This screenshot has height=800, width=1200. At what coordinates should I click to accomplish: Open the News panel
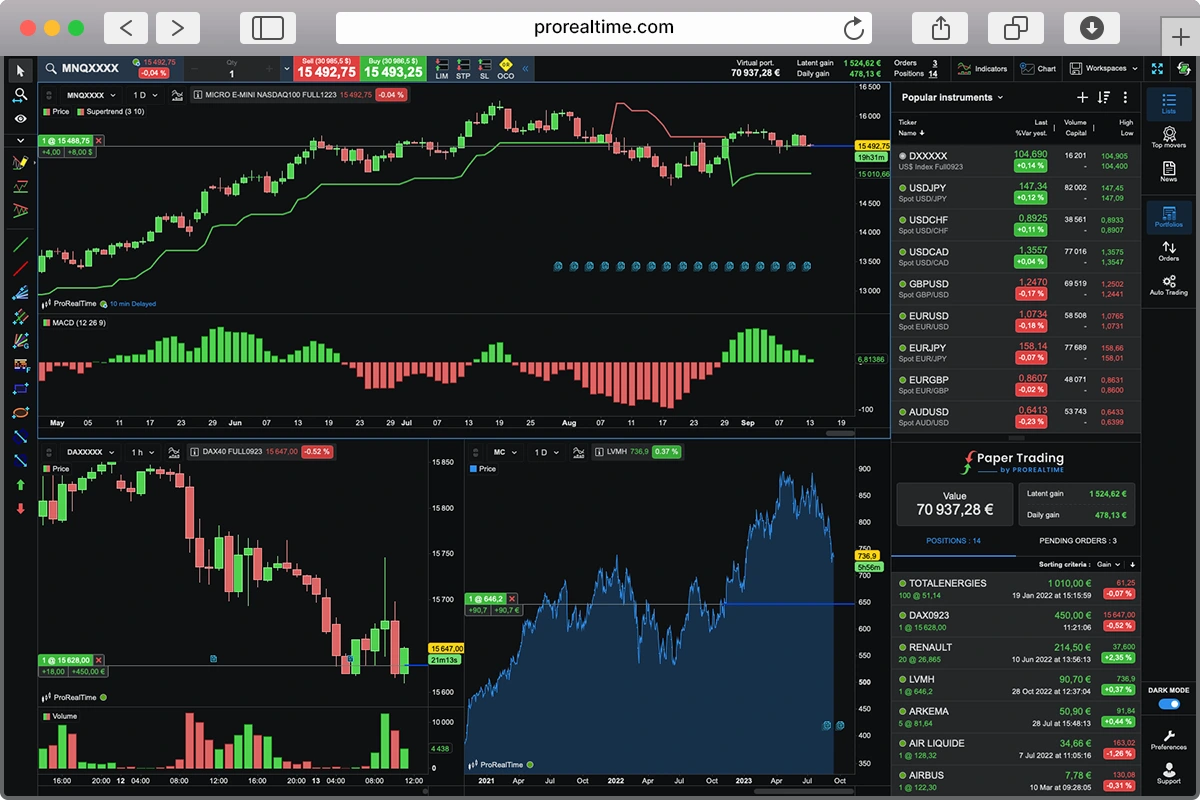coord(1168,172)
